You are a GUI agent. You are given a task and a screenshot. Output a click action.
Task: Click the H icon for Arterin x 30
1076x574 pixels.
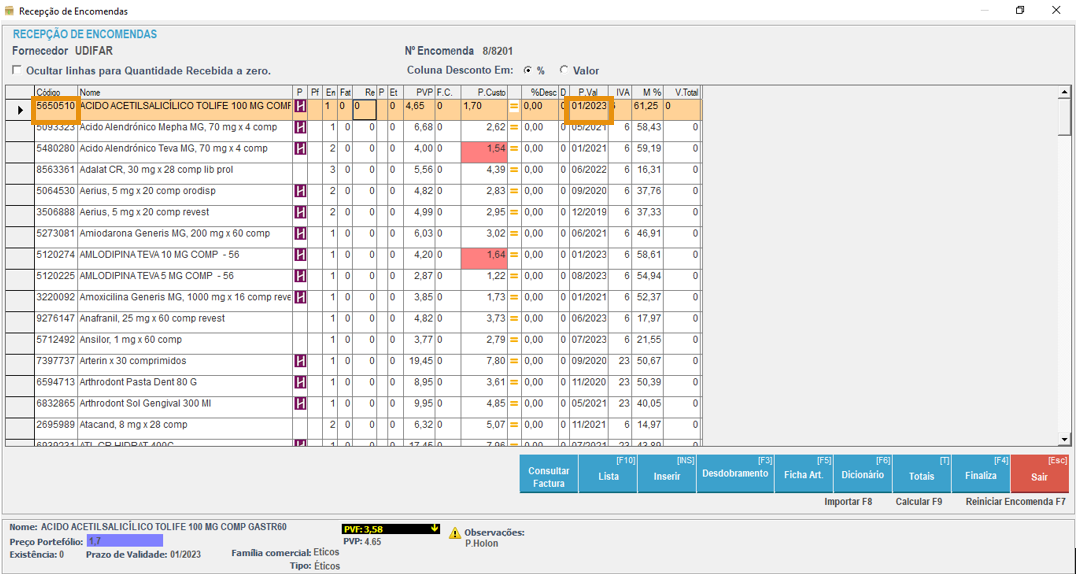pos(299,361)
